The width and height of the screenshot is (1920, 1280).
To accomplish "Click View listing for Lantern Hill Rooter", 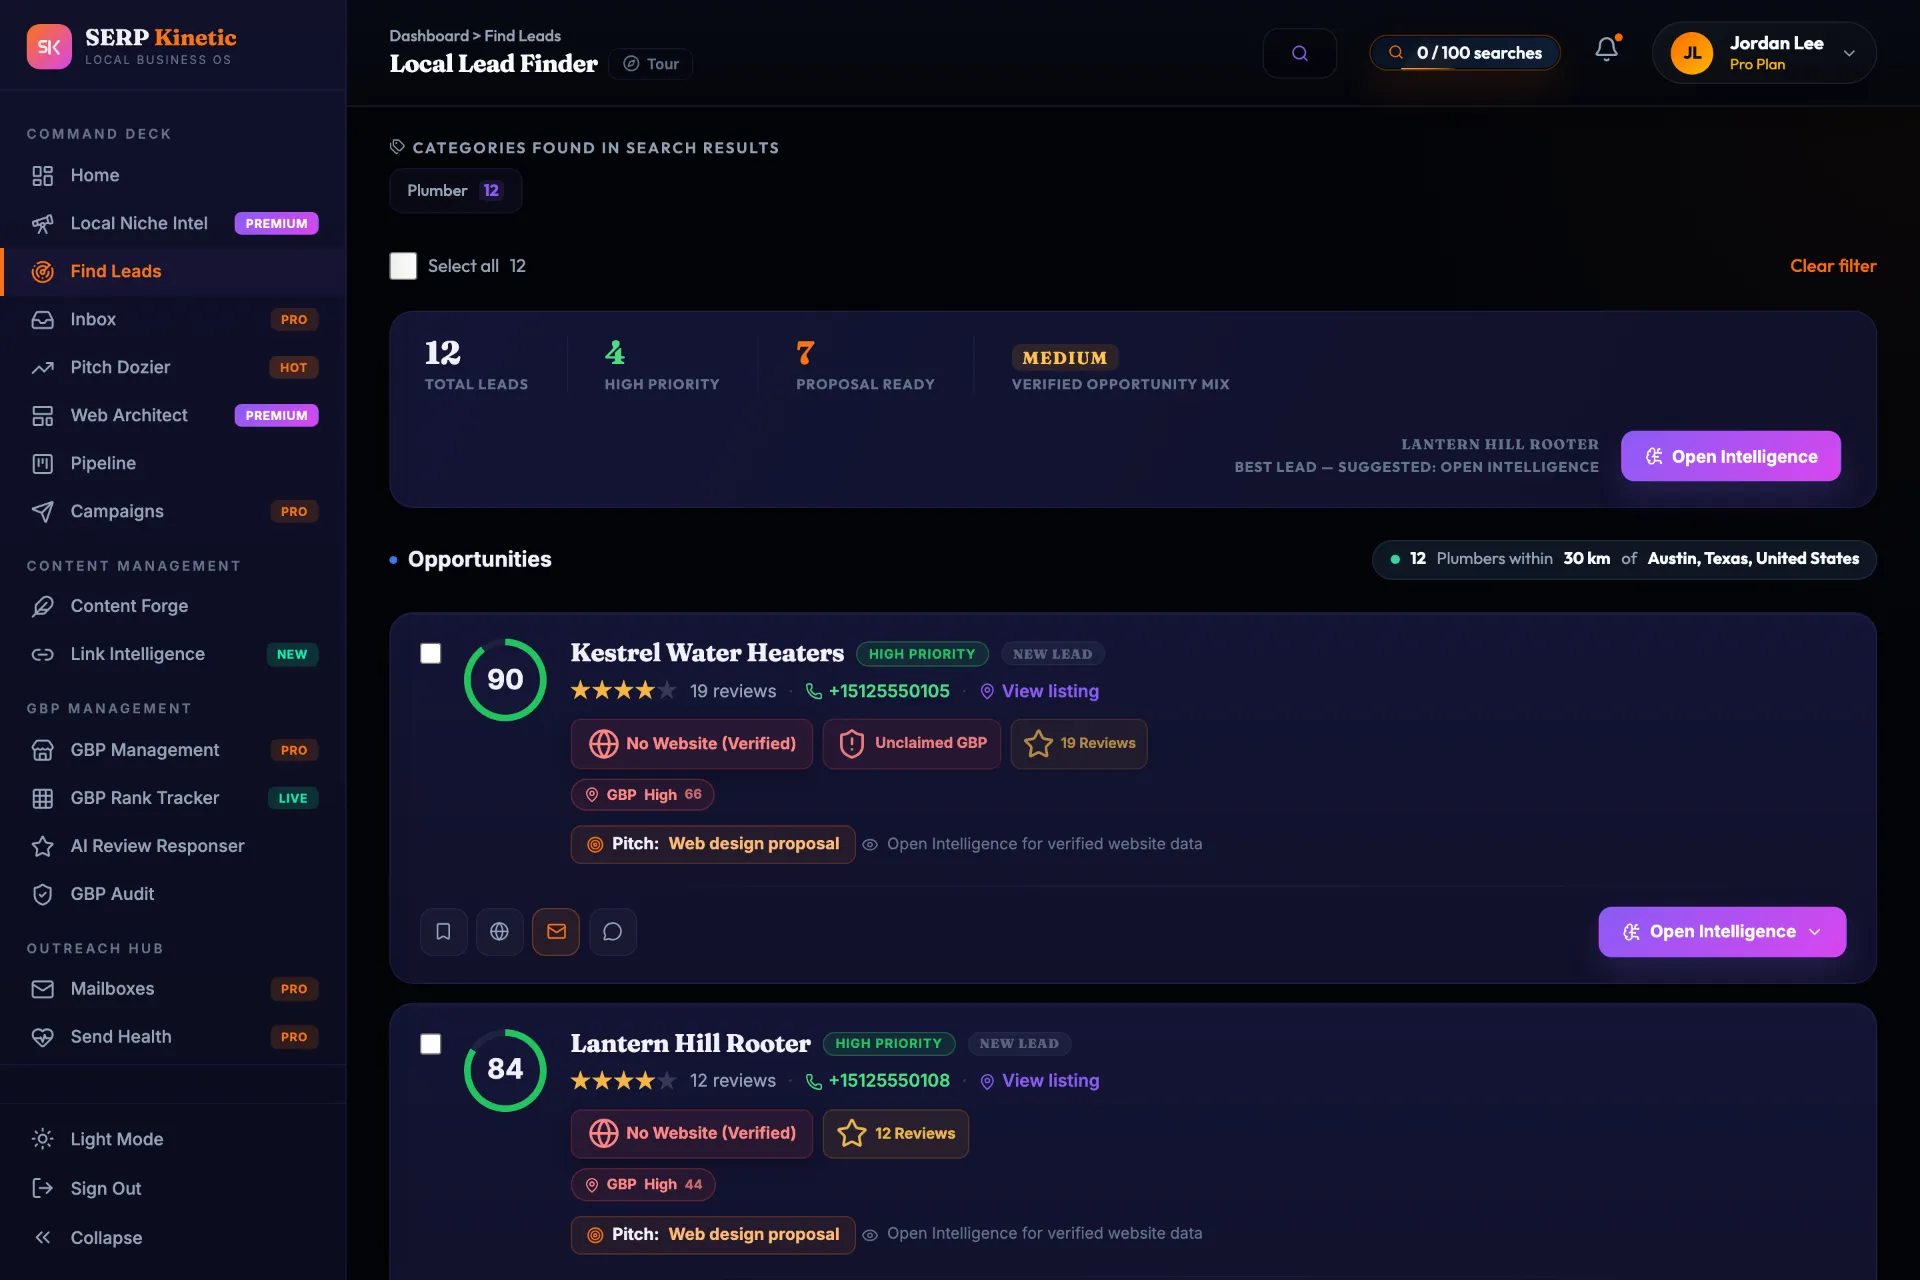I will click(1039, 1081).
